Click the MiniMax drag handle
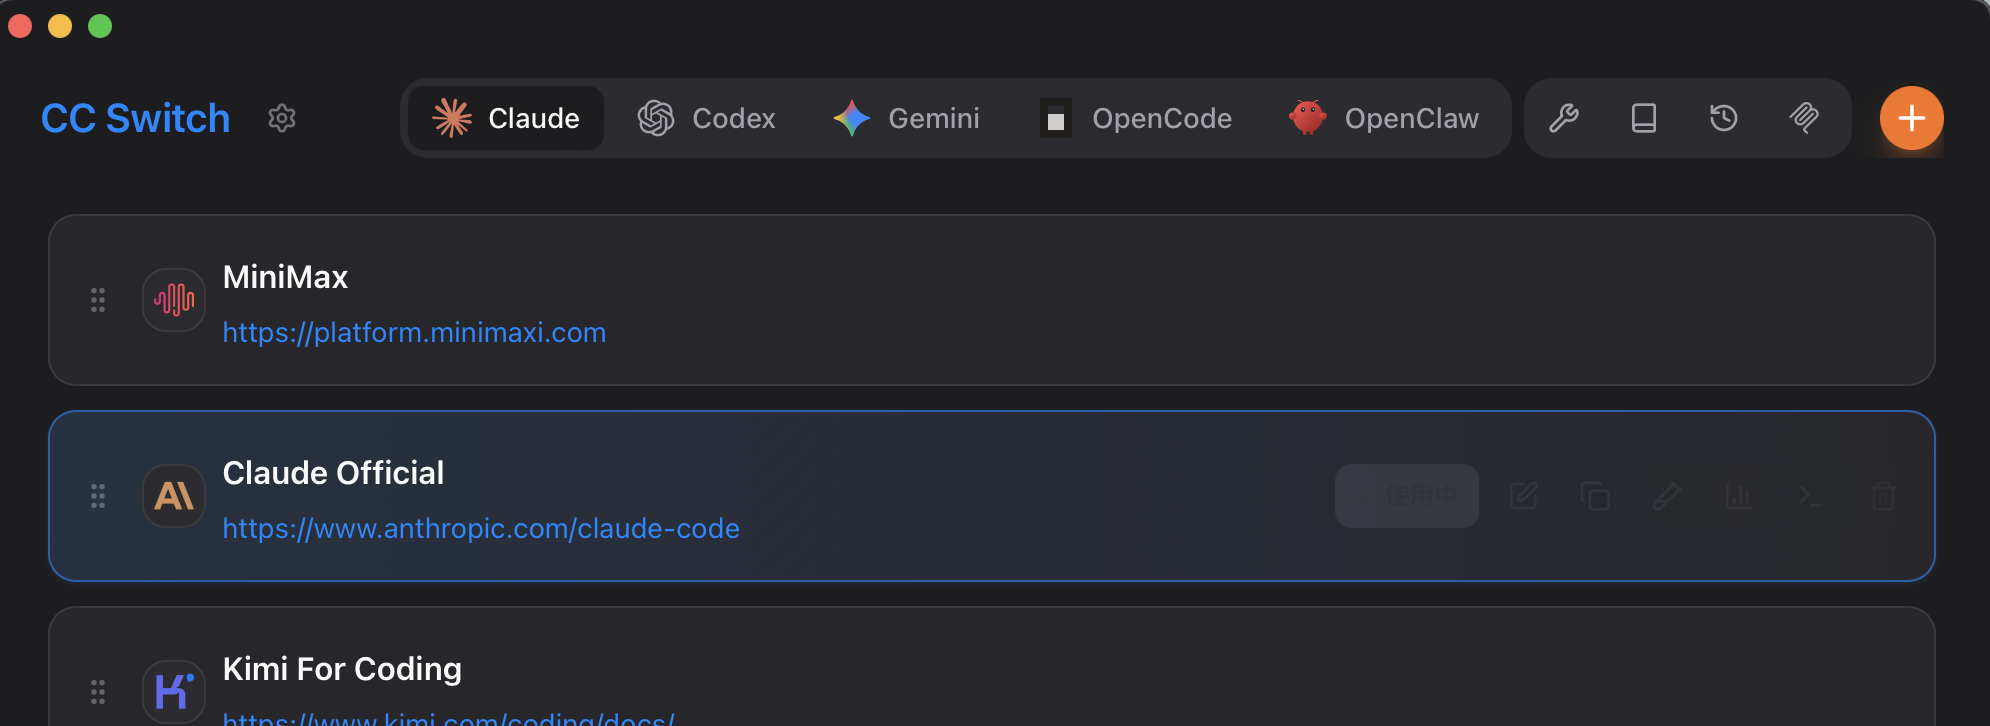Viewport: 1990px width, 726px height. pos(98,300)
